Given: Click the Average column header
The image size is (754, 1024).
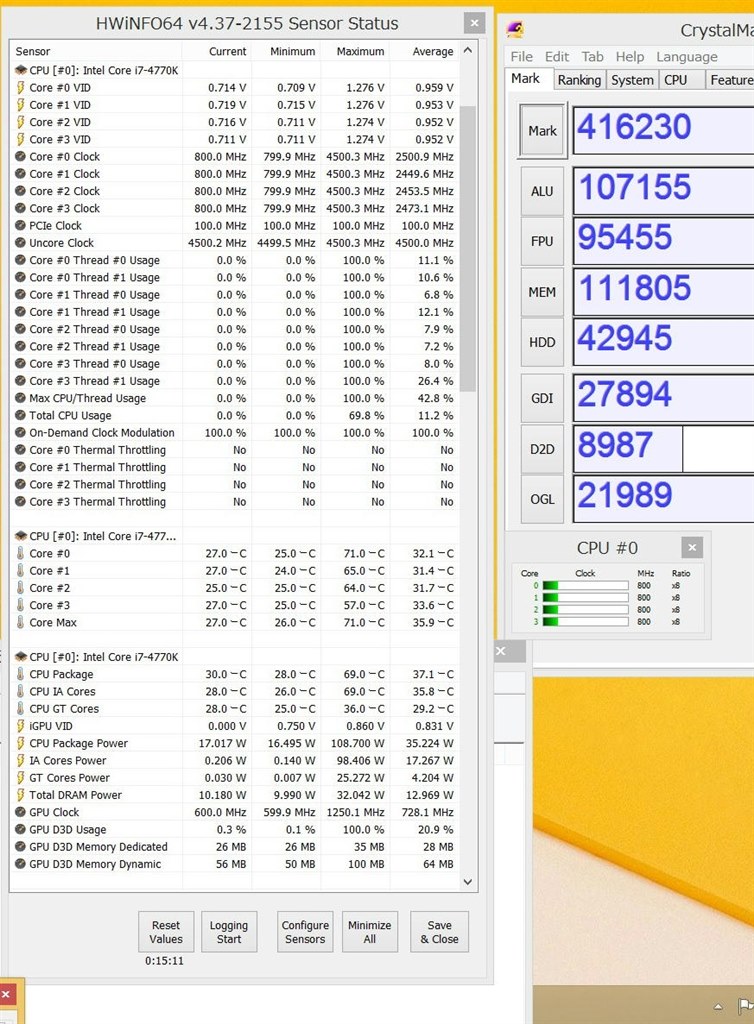Looking at the screenshot, I should pyautogui.click(x=424, y=51).
